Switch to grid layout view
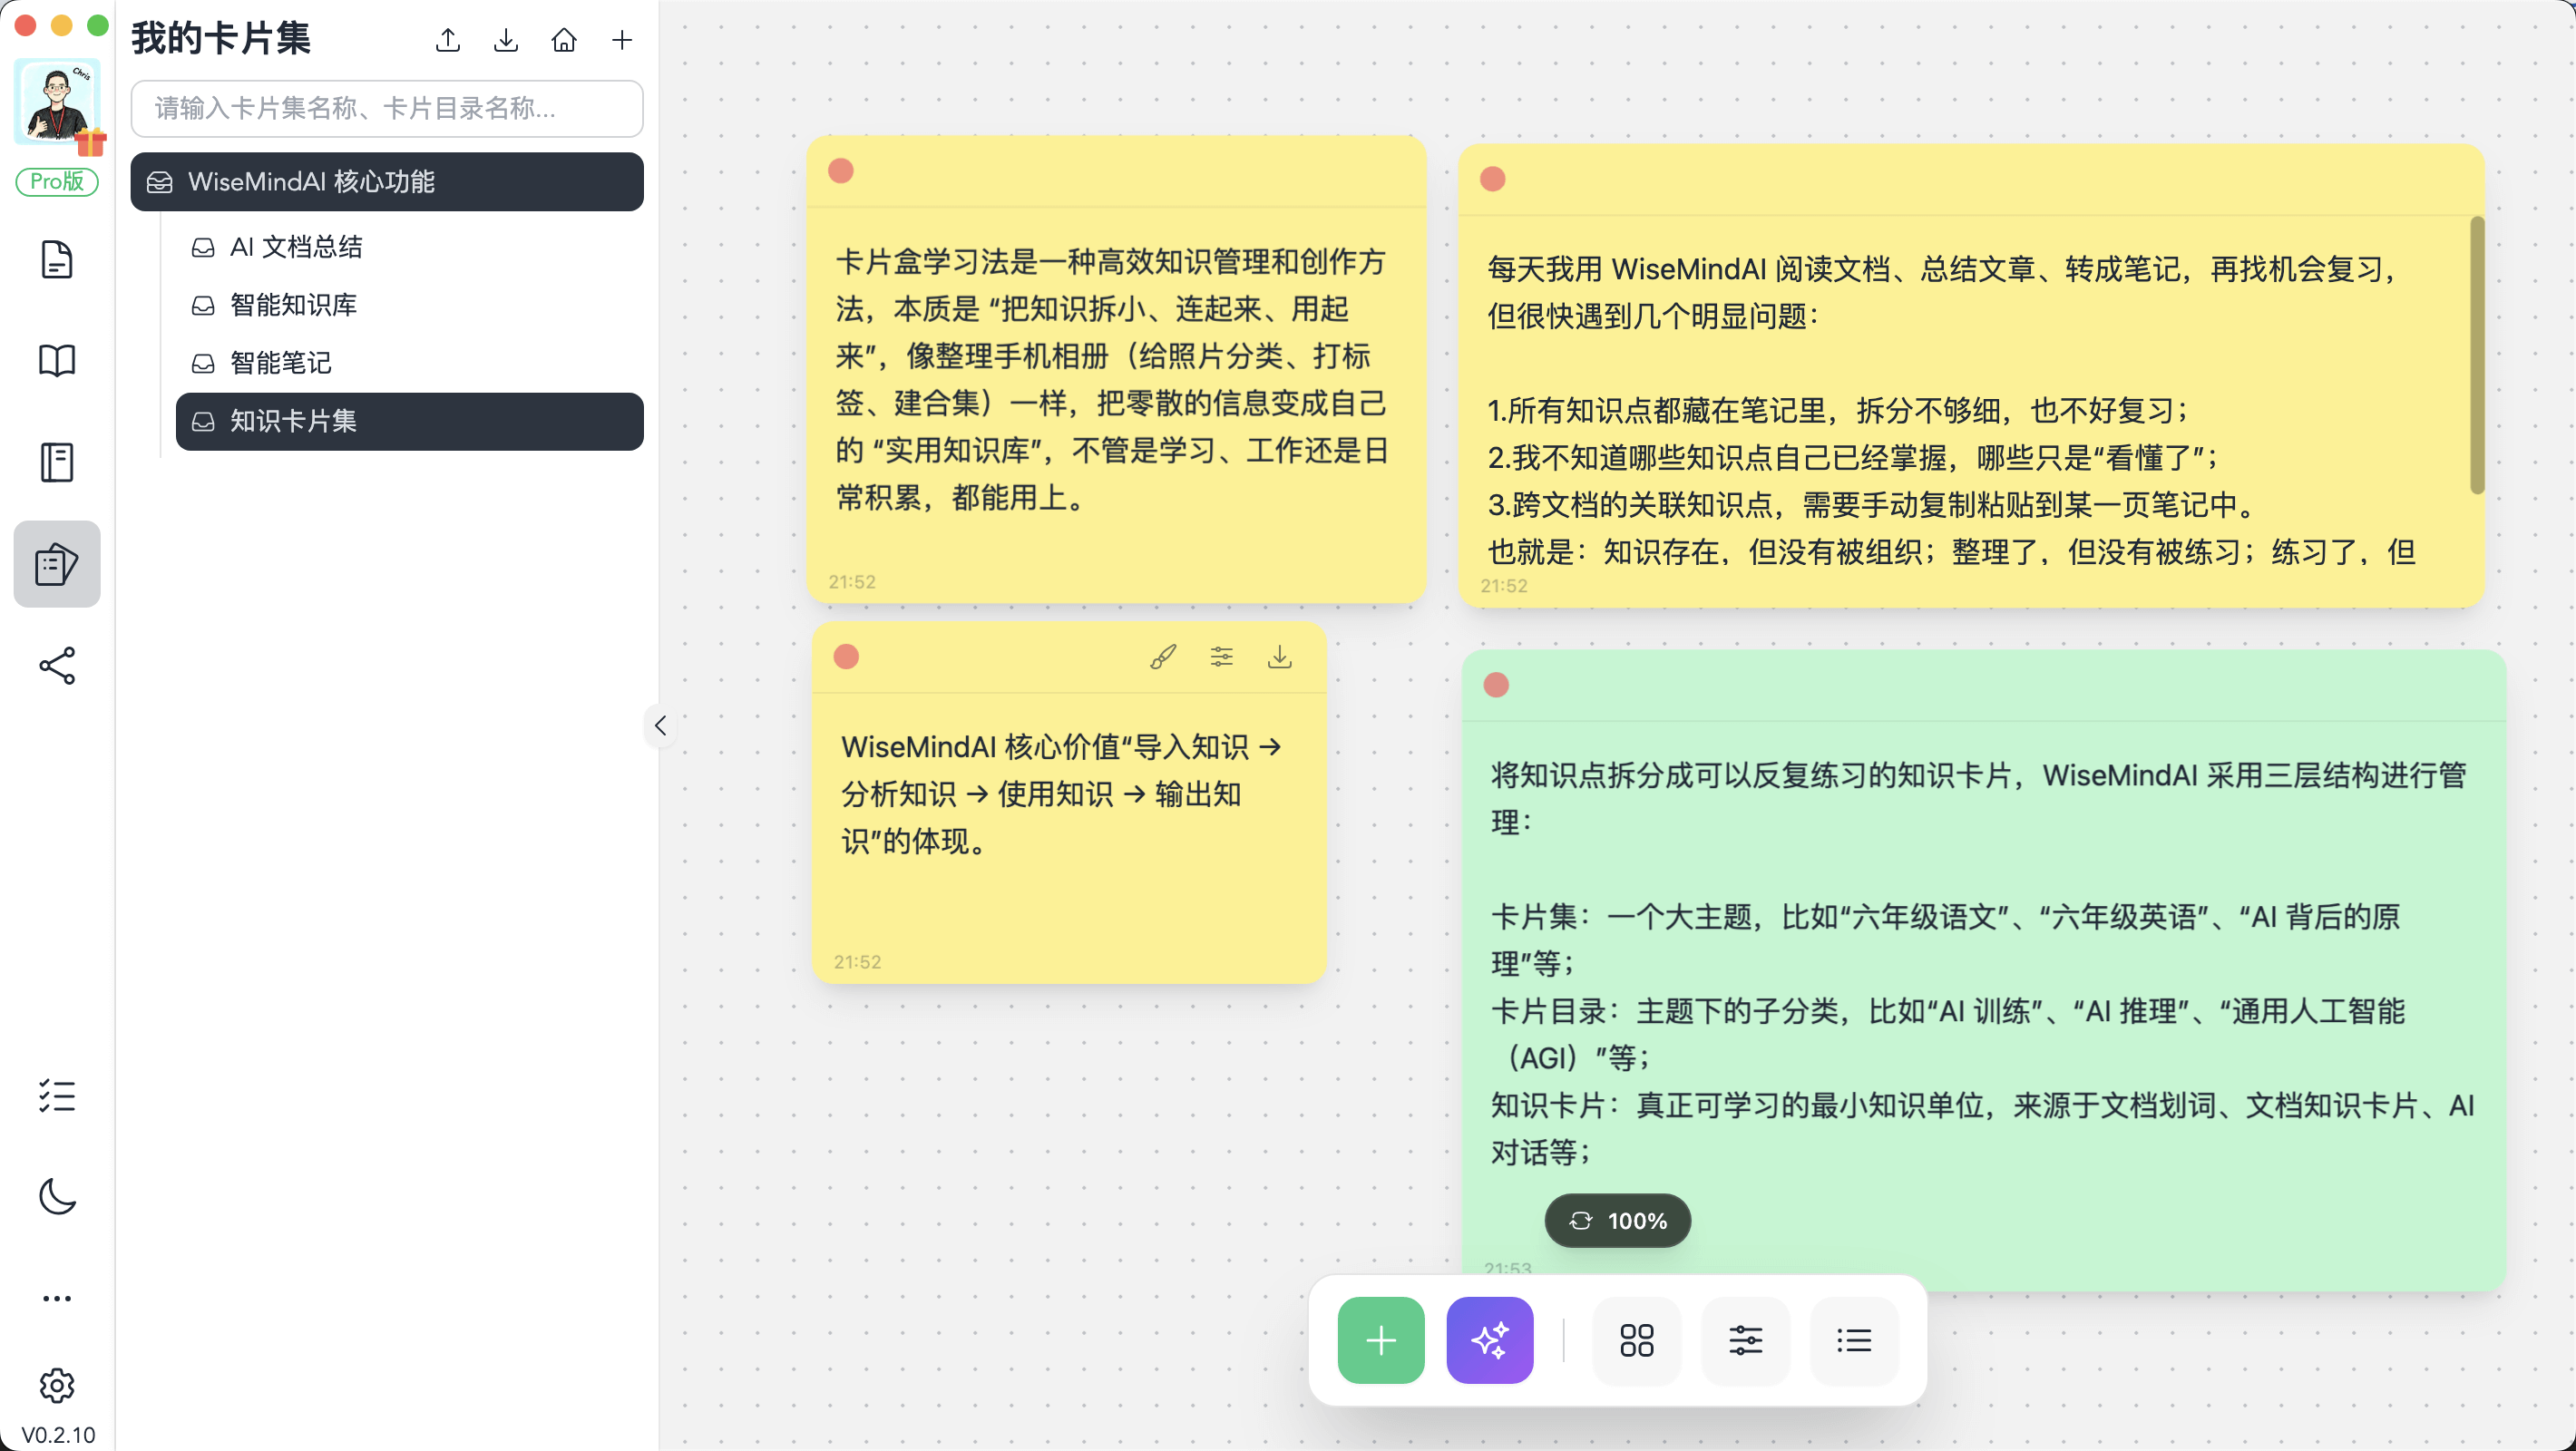The width and height of the screenshot is (2576, 1451). (1636, 1340)
